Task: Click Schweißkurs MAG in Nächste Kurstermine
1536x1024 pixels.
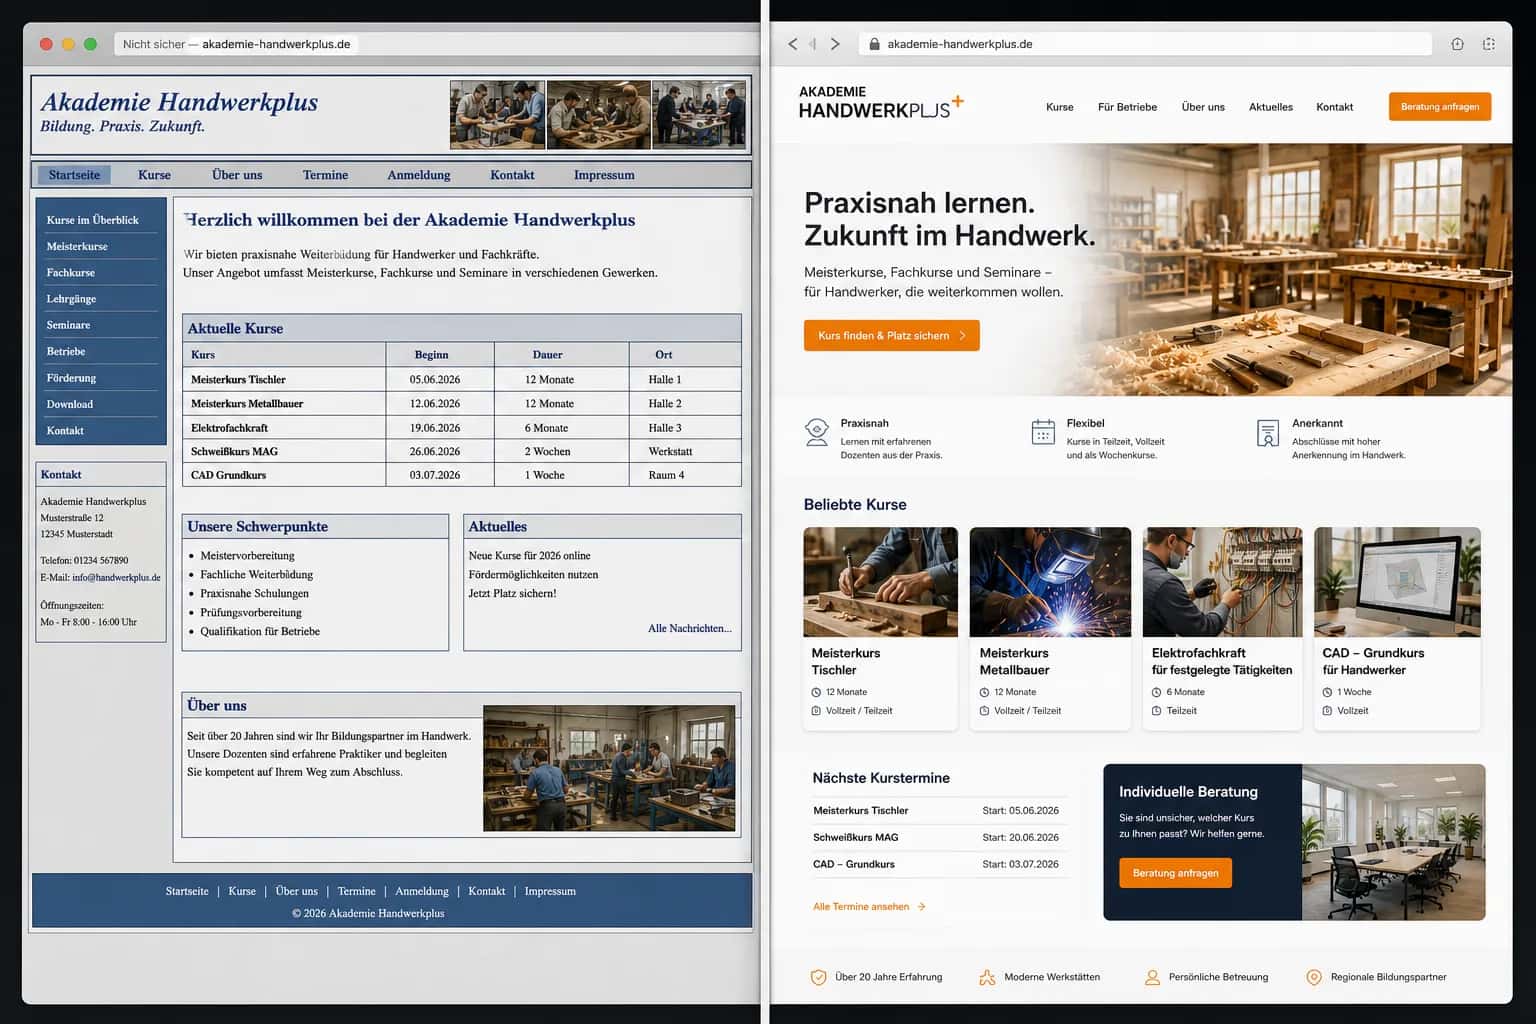Action: pos(855,837)
